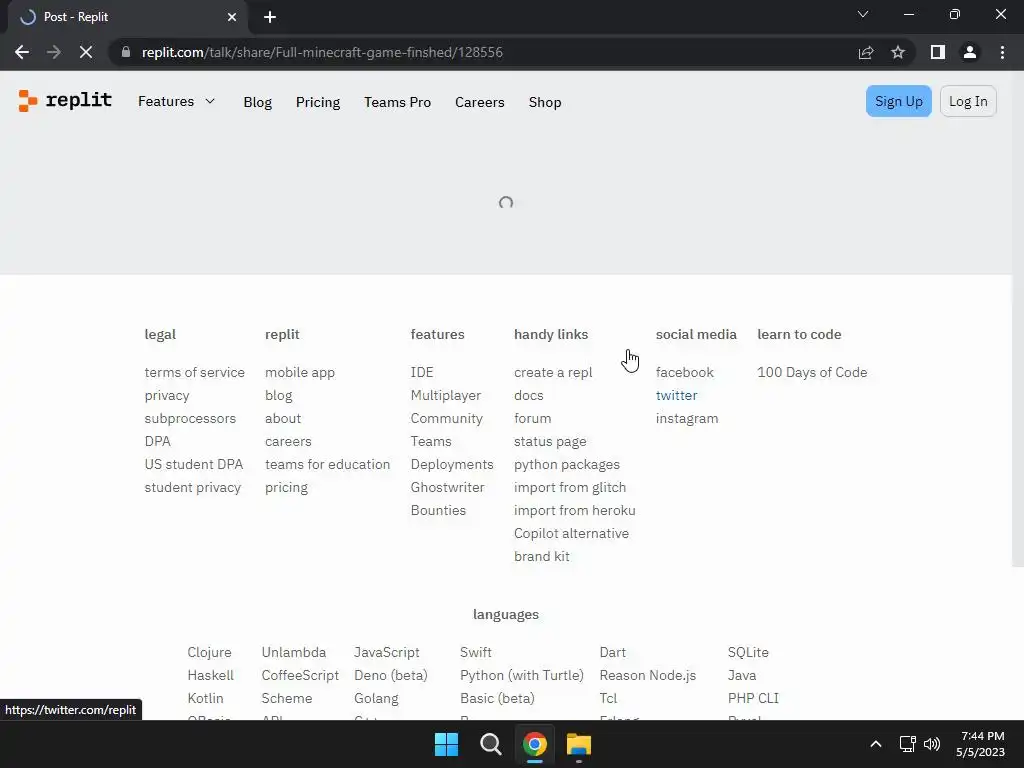Open the facebook social link

(x=684, y=372)
